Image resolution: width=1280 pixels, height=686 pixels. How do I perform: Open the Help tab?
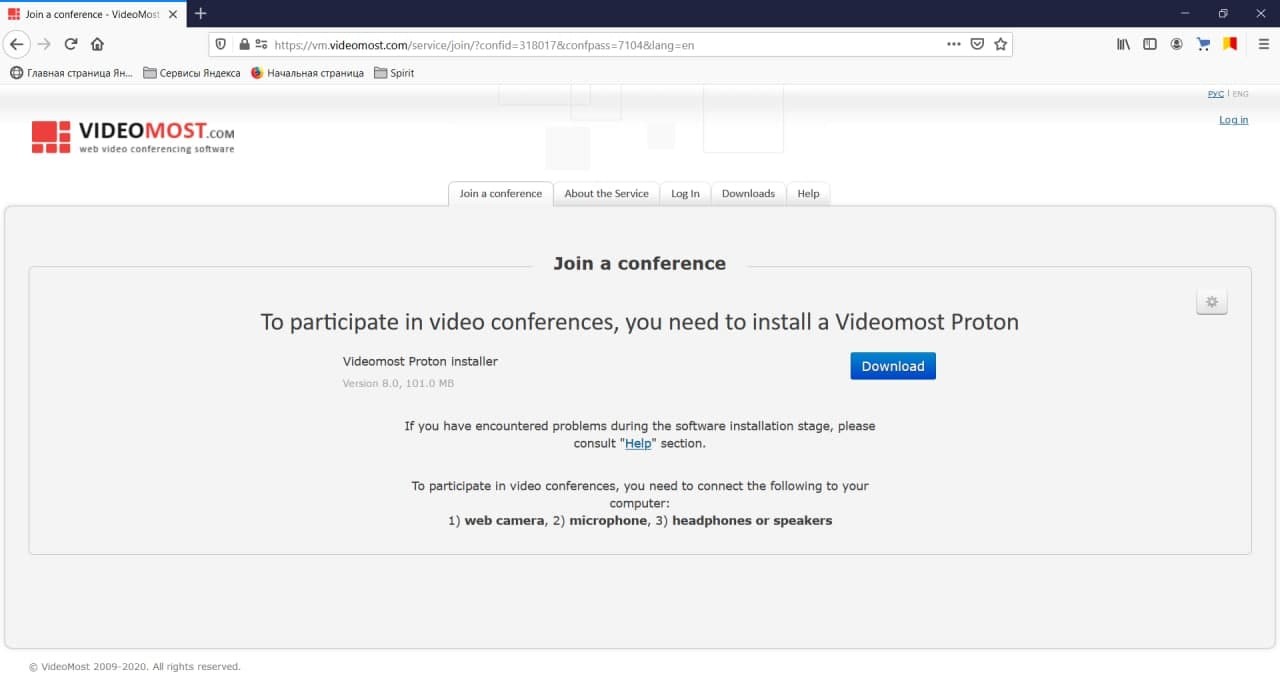pyautogui.click(x=808, y=194)
